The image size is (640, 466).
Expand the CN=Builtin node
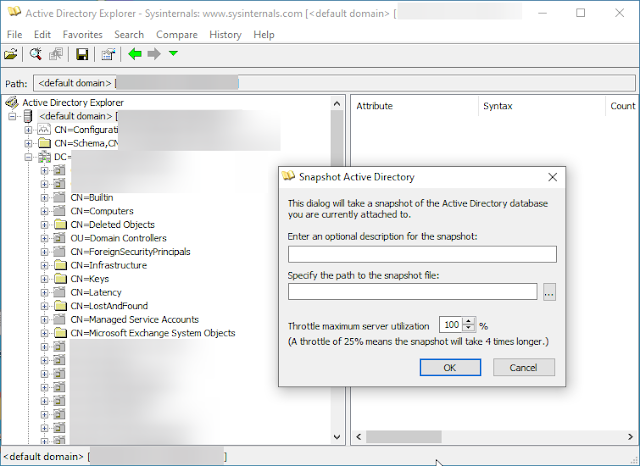(x=44, y=198)
